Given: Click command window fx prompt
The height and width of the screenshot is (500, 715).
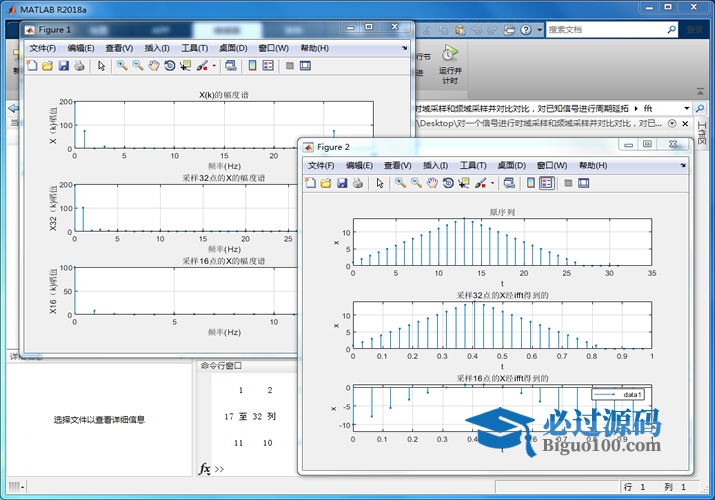Looking at the screenshot, I should pos(205,469).
